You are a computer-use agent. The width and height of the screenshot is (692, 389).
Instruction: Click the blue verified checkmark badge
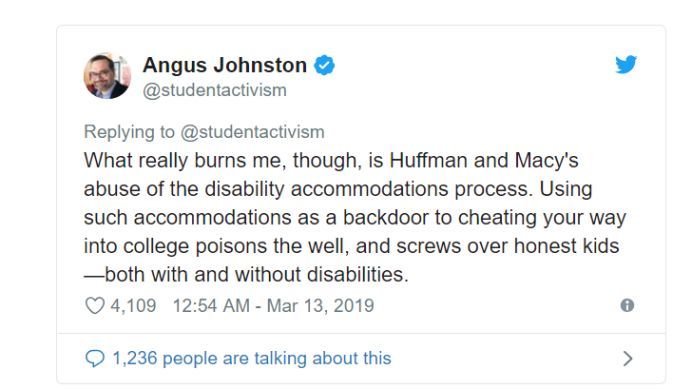tap(324, 65)
